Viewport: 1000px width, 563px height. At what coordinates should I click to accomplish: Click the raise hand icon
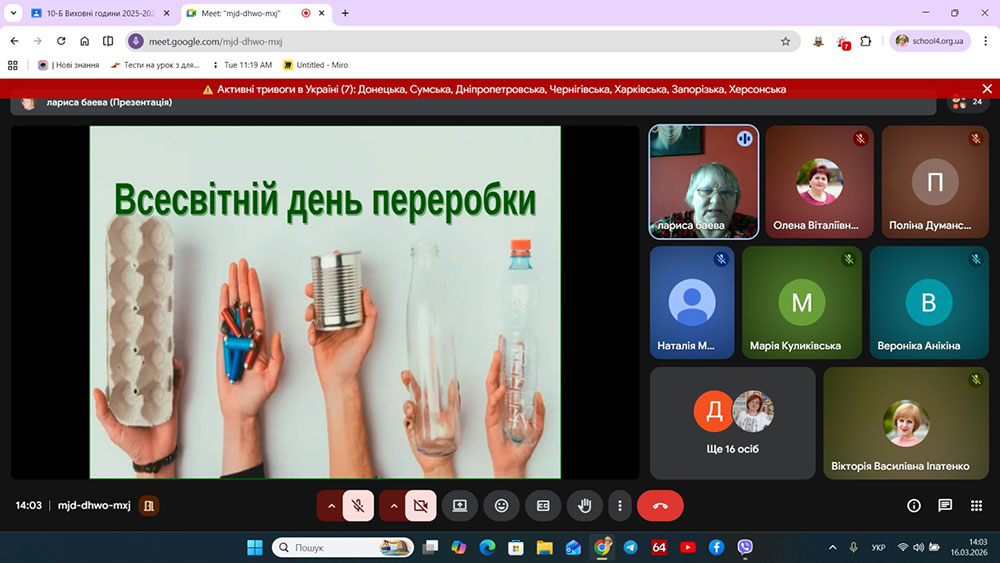(x=585, y=506)
